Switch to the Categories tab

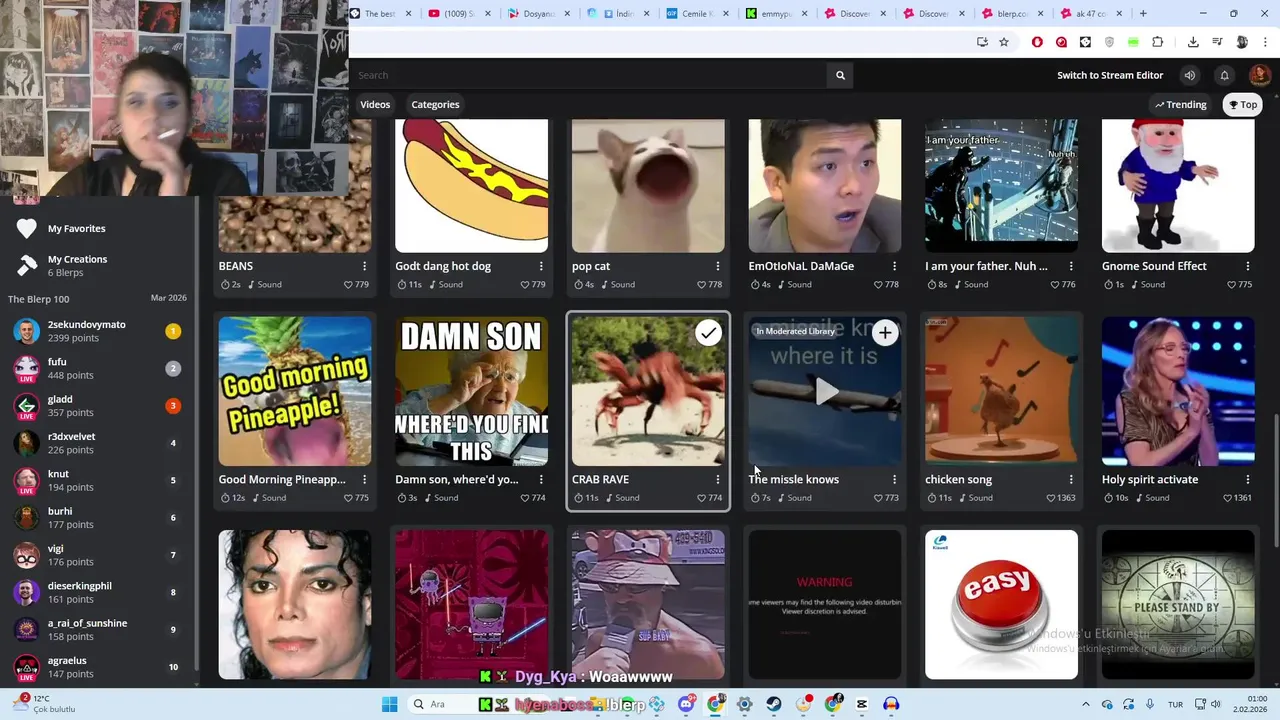pos(435,104)
